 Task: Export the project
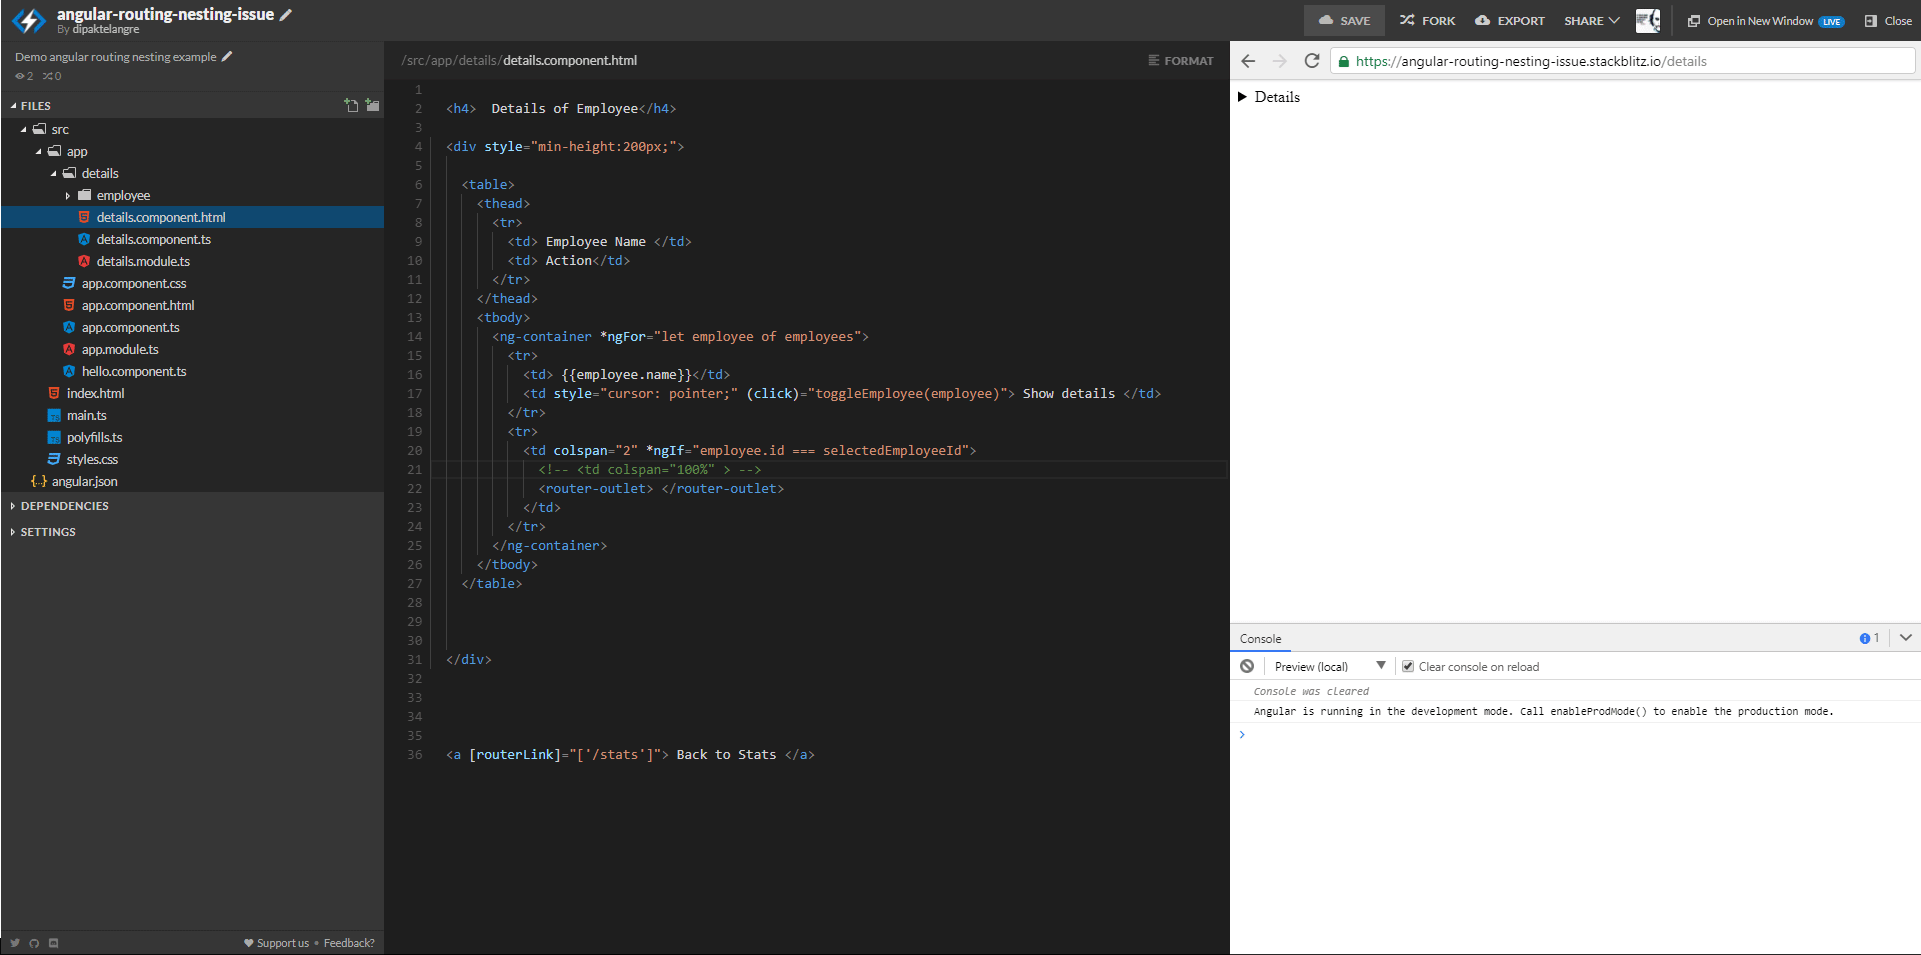click(1510, 20)
